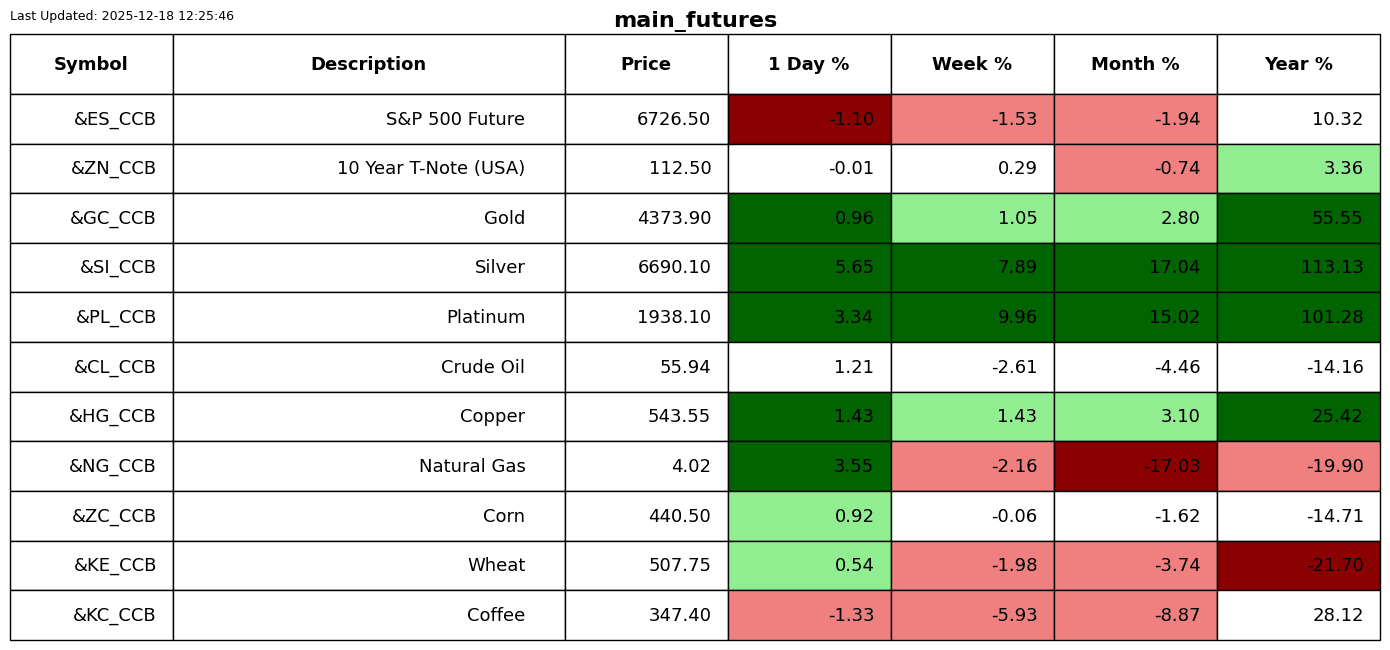Click Platinum's 9.96 week cell
This screenshot has height=650, width=1390.
pyautogui.click(x=972, y=317)
